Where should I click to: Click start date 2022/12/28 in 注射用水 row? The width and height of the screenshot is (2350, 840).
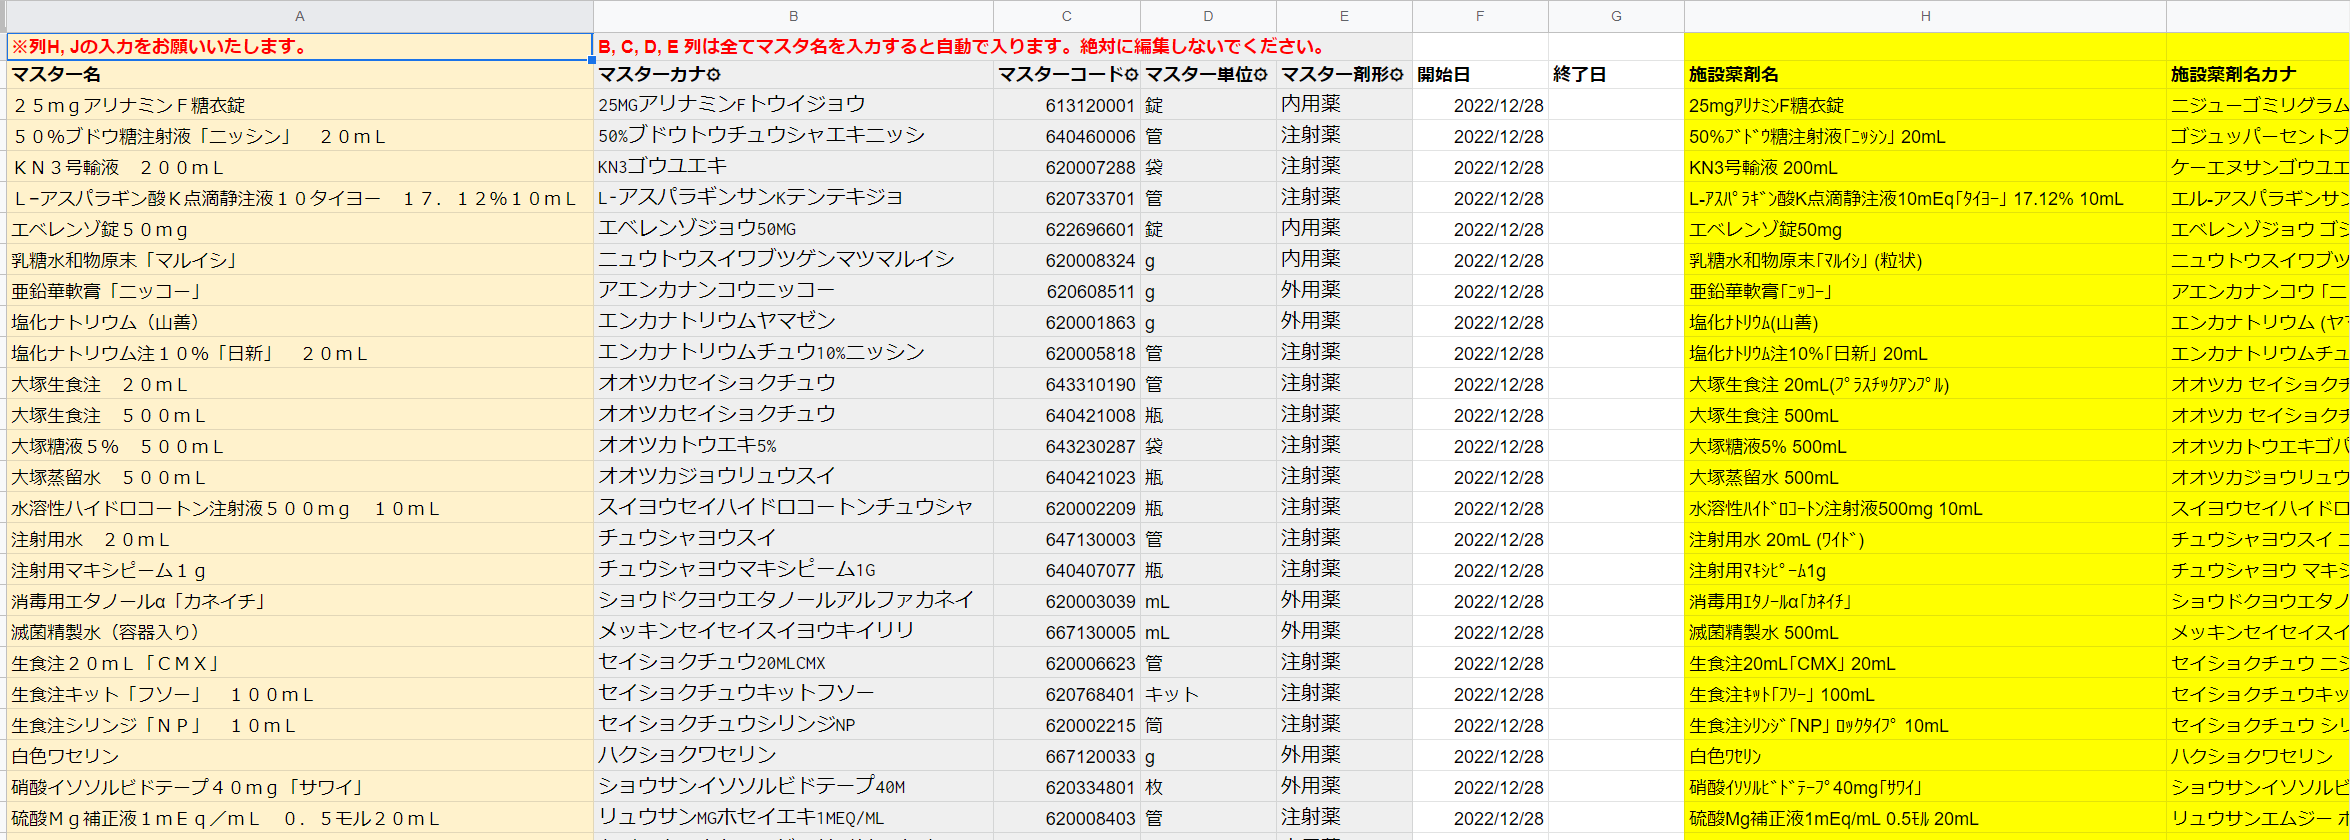1498,539
